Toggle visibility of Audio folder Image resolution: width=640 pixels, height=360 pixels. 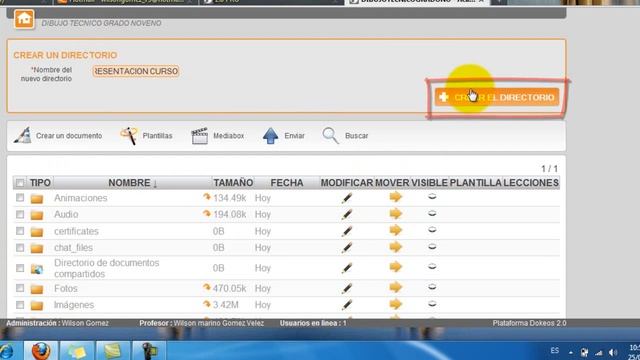[x=432, y=213]
